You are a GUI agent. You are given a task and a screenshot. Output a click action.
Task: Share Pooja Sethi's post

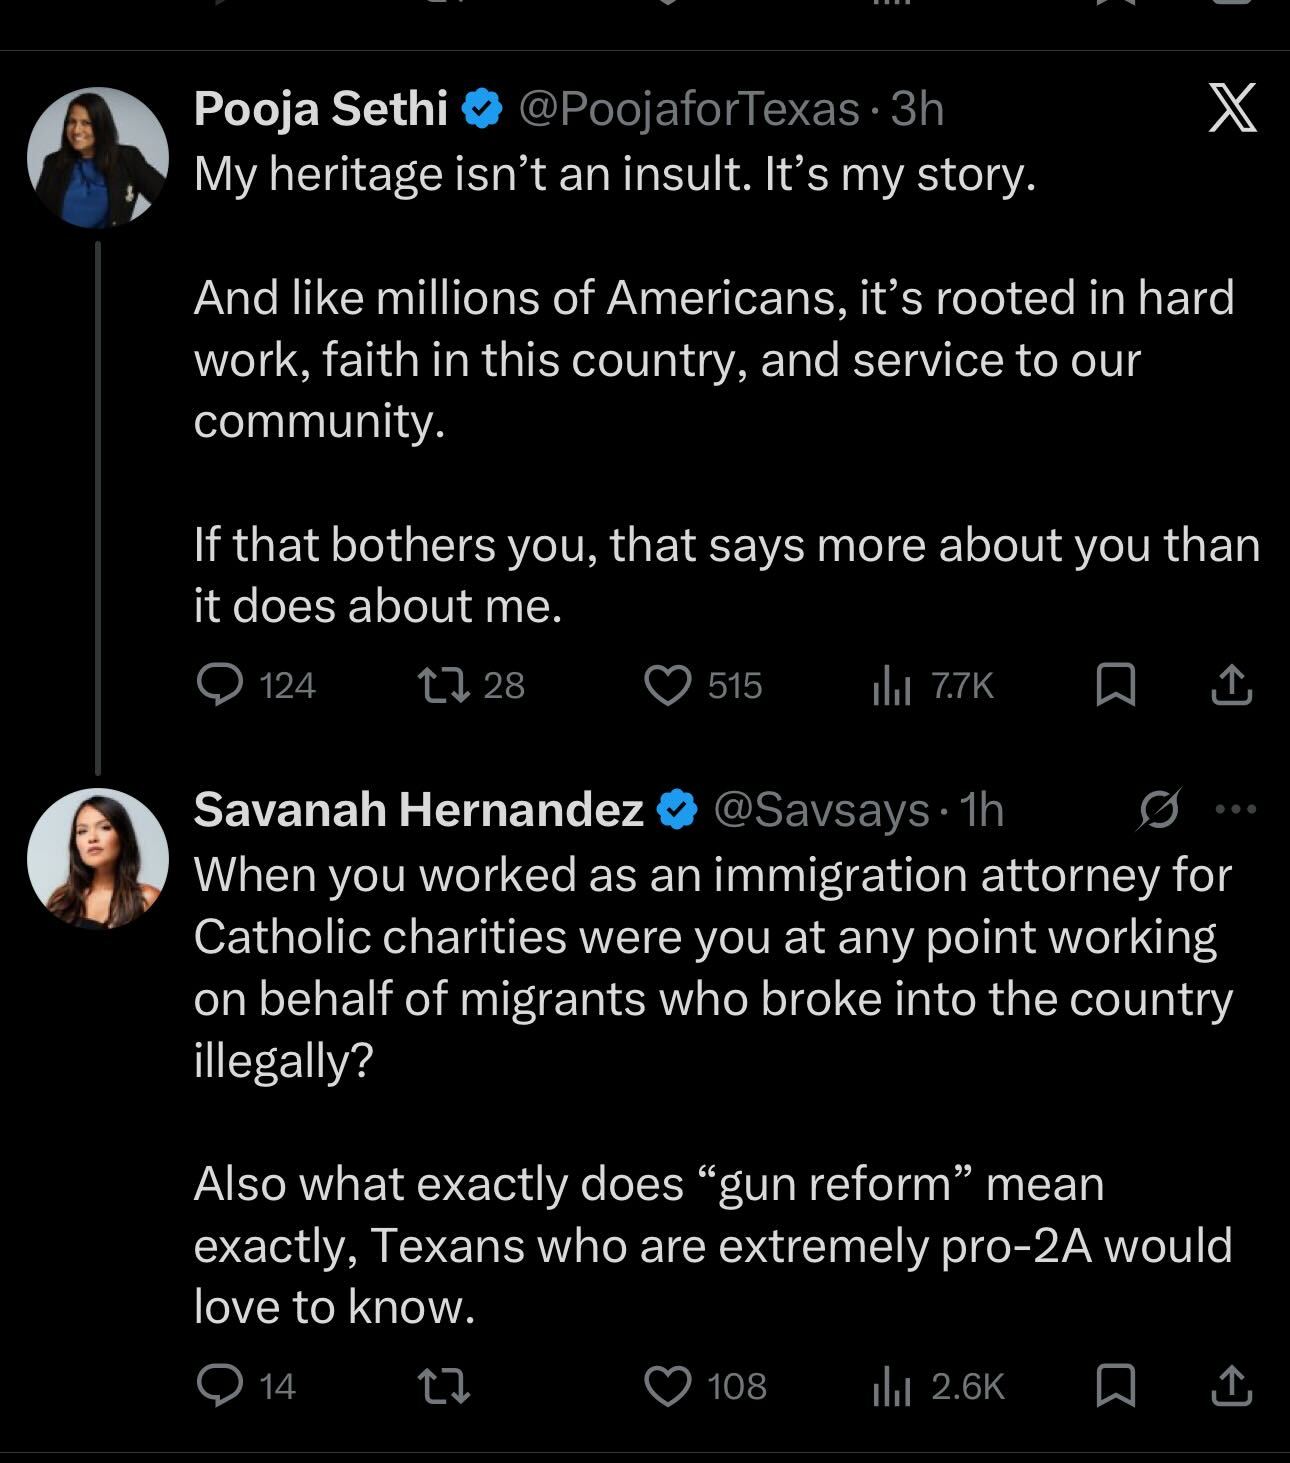[1231, 685]
